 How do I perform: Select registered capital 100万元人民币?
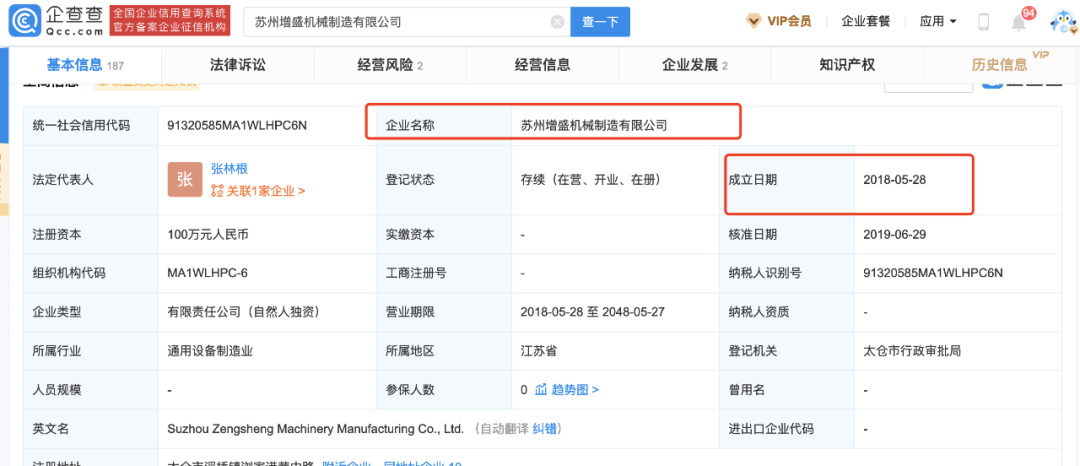click(x=208, y=235)
